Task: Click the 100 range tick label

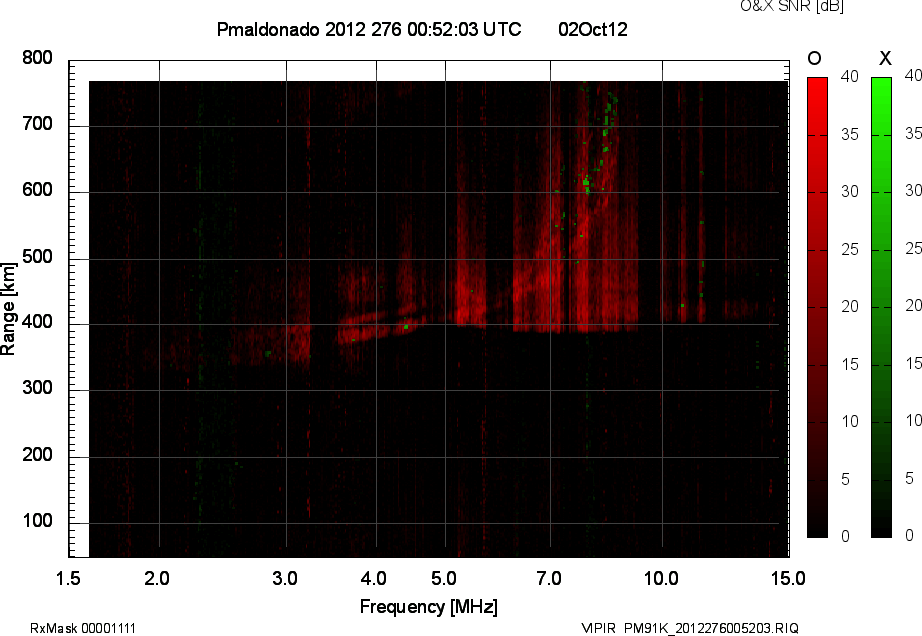Action: [x=37, y=521]
